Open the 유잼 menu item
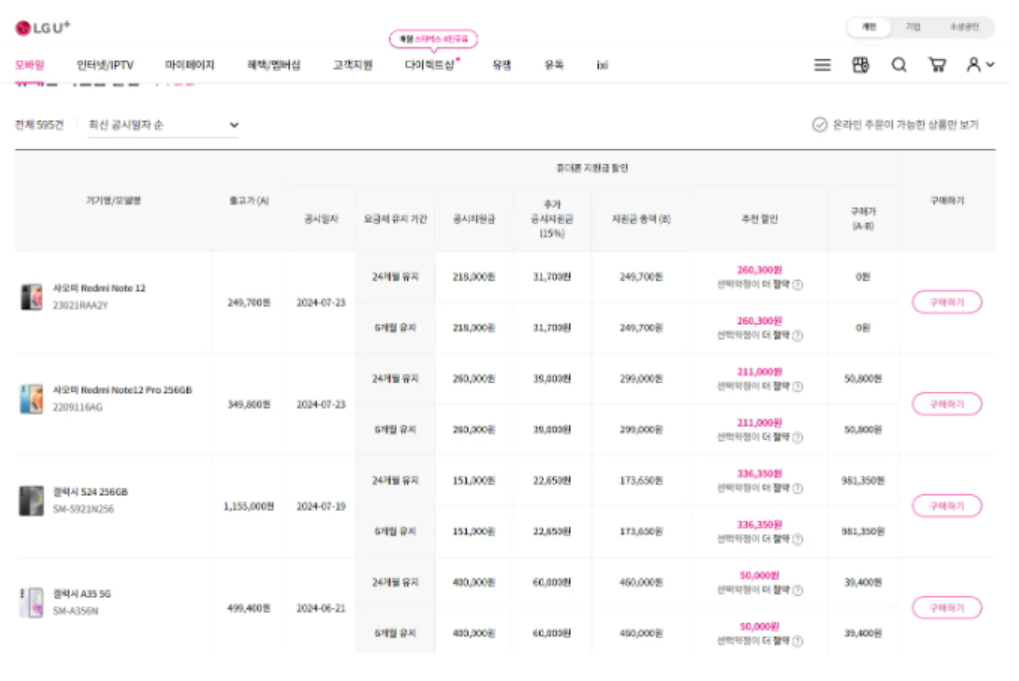The height and width of the screenshot is (681, 1019). (502, 65)
